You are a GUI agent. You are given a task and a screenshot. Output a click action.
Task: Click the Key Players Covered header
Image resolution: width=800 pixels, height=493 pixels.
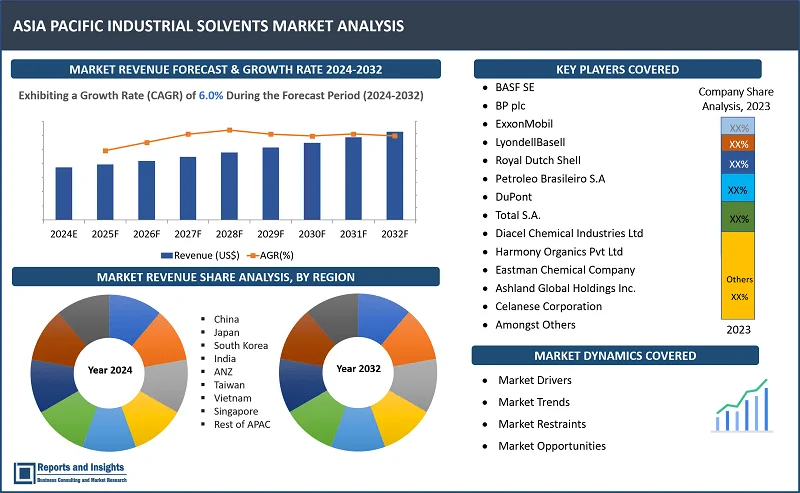pyautogui.click(x=617, y=69)
